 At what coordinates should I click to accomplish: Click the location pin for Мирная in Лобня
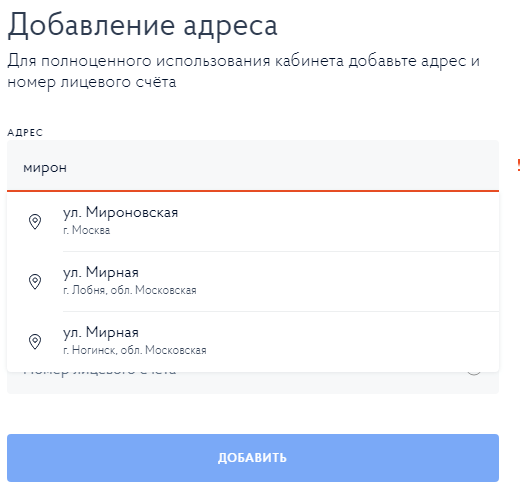coord(35,281)
